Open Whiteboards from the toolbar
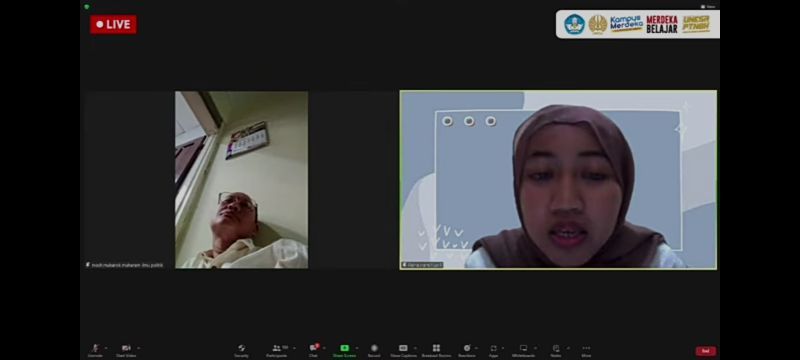This screenshot has width=800, height=360. [523, 350]
